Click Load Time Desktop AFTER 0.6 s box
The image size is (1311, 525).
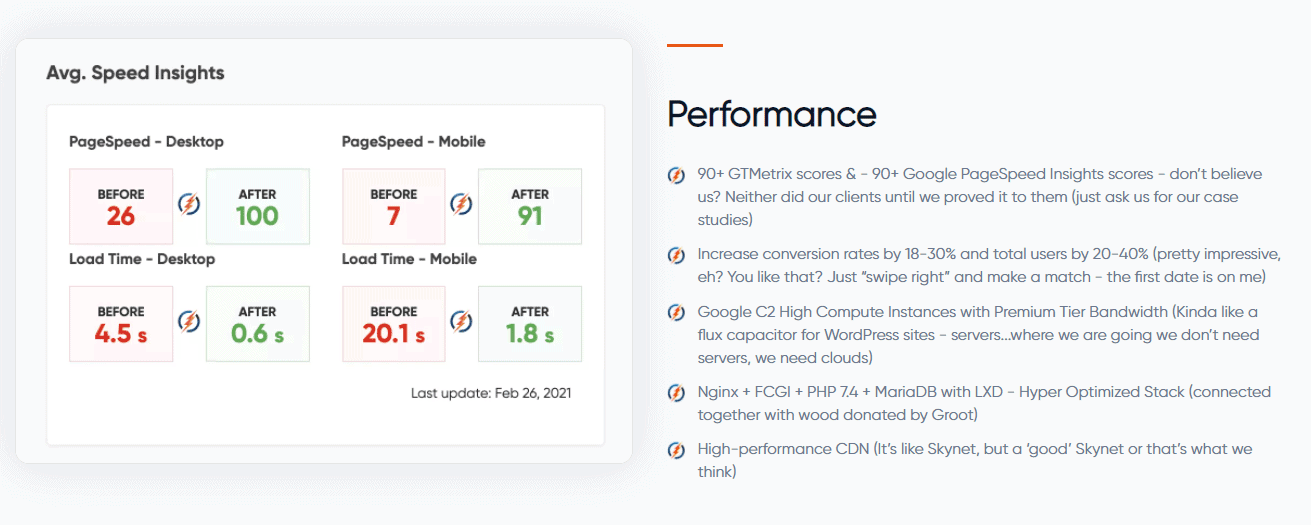tap(257, 323)
